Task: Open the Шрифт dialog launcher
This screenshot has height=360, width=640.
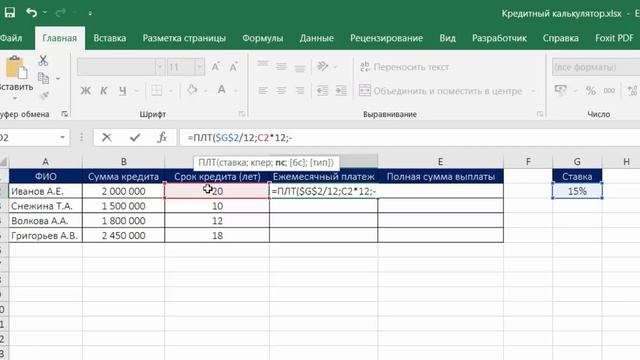Action: (242, 114)
